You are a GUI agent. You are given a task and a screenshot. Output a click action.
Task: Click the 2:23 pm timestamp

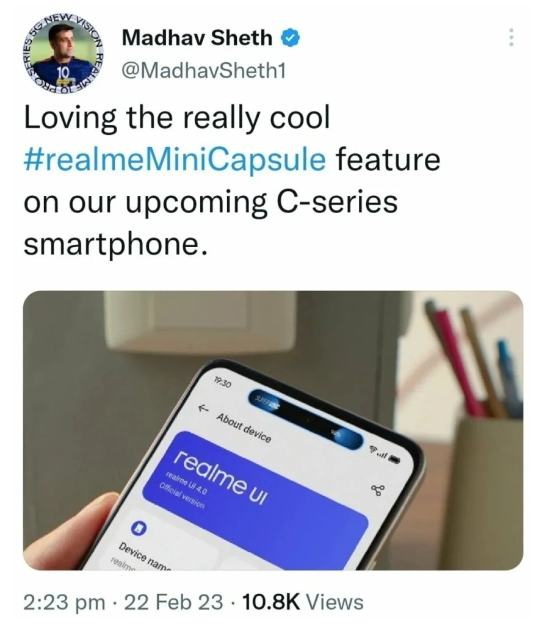click(x=64, y=601)
